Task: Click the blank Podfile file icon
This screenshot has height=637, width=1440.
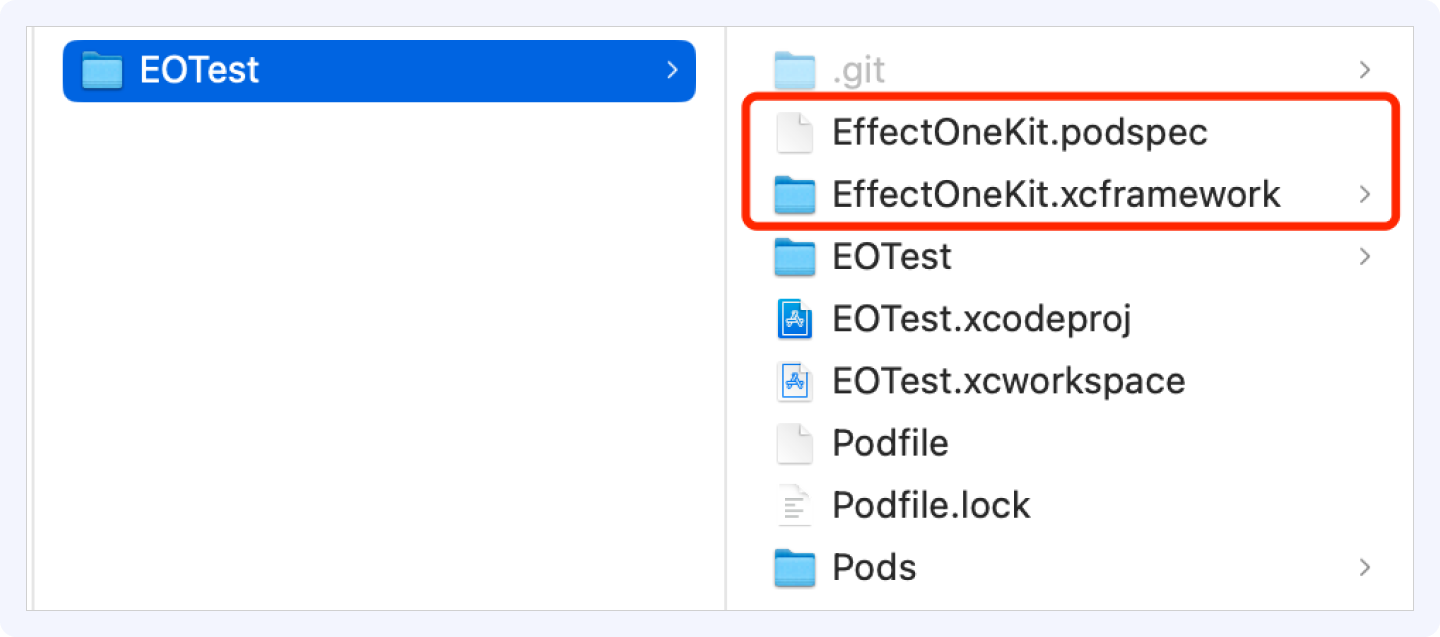Action: point(795,443)
